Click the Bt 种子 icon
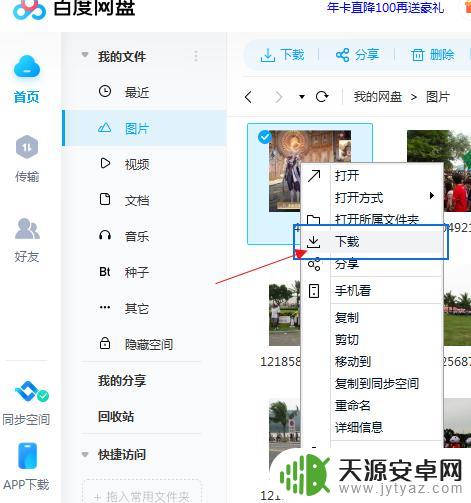 coord(105,272)
